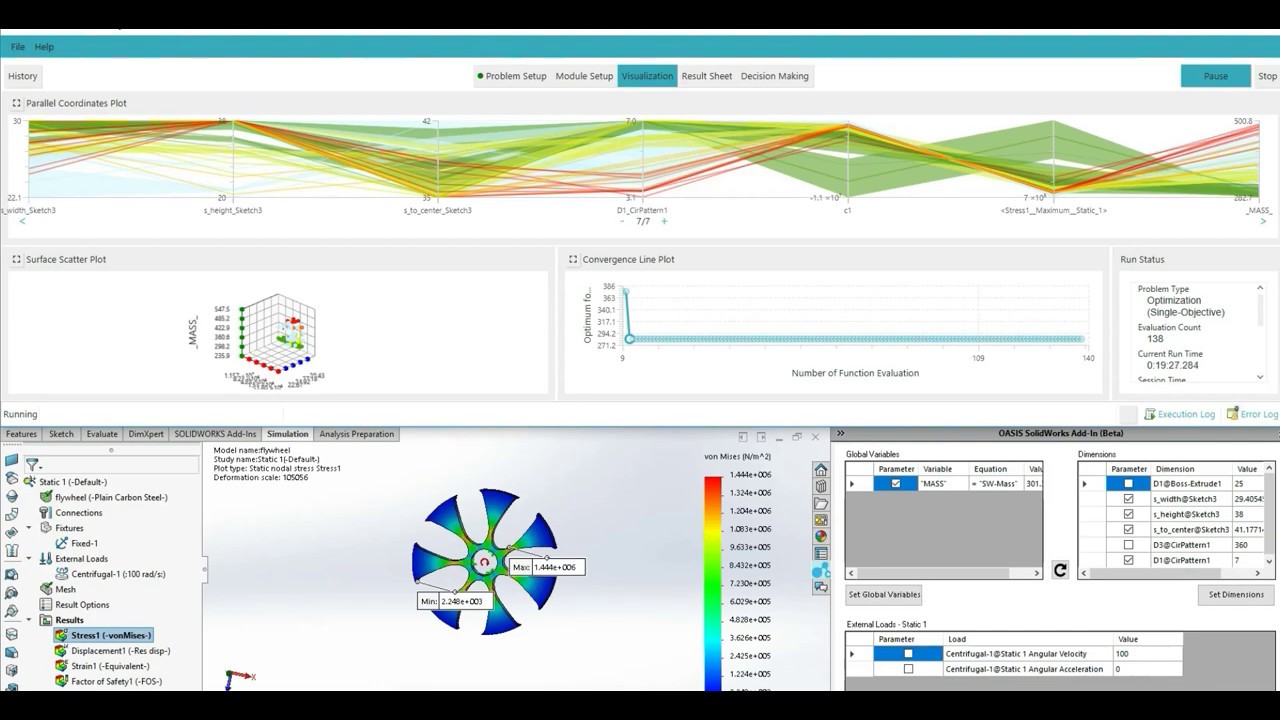Screen dimensions: 1280x720
Task: Check the Angular Acceleration load parameter
Action: point(908,669)
